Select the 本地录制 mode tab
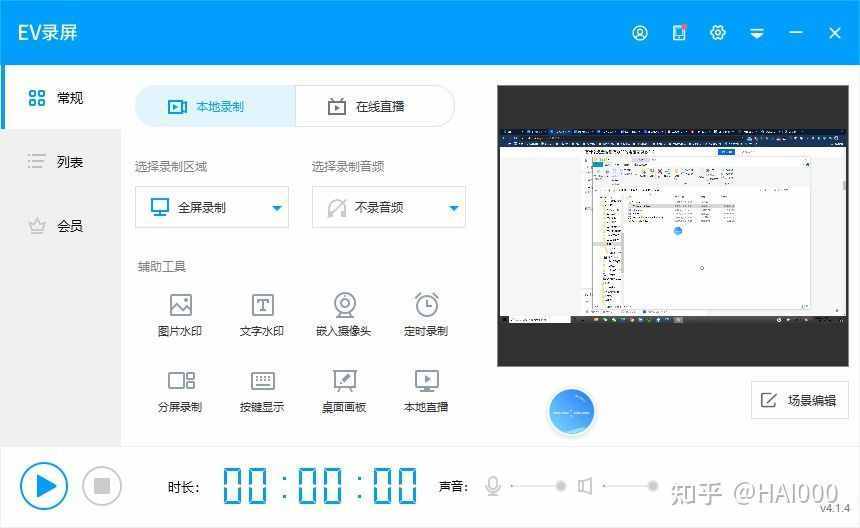Screen dimensions: 860x528 (x=215, y=106)
